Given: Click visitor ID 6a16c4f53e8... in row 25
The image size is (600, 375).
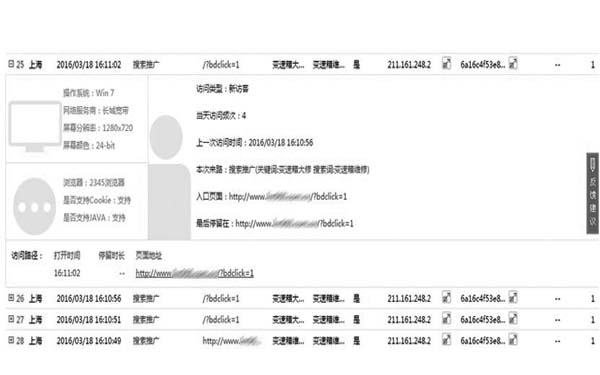Looking at the screenshot, I should click(x=483, y=65).
